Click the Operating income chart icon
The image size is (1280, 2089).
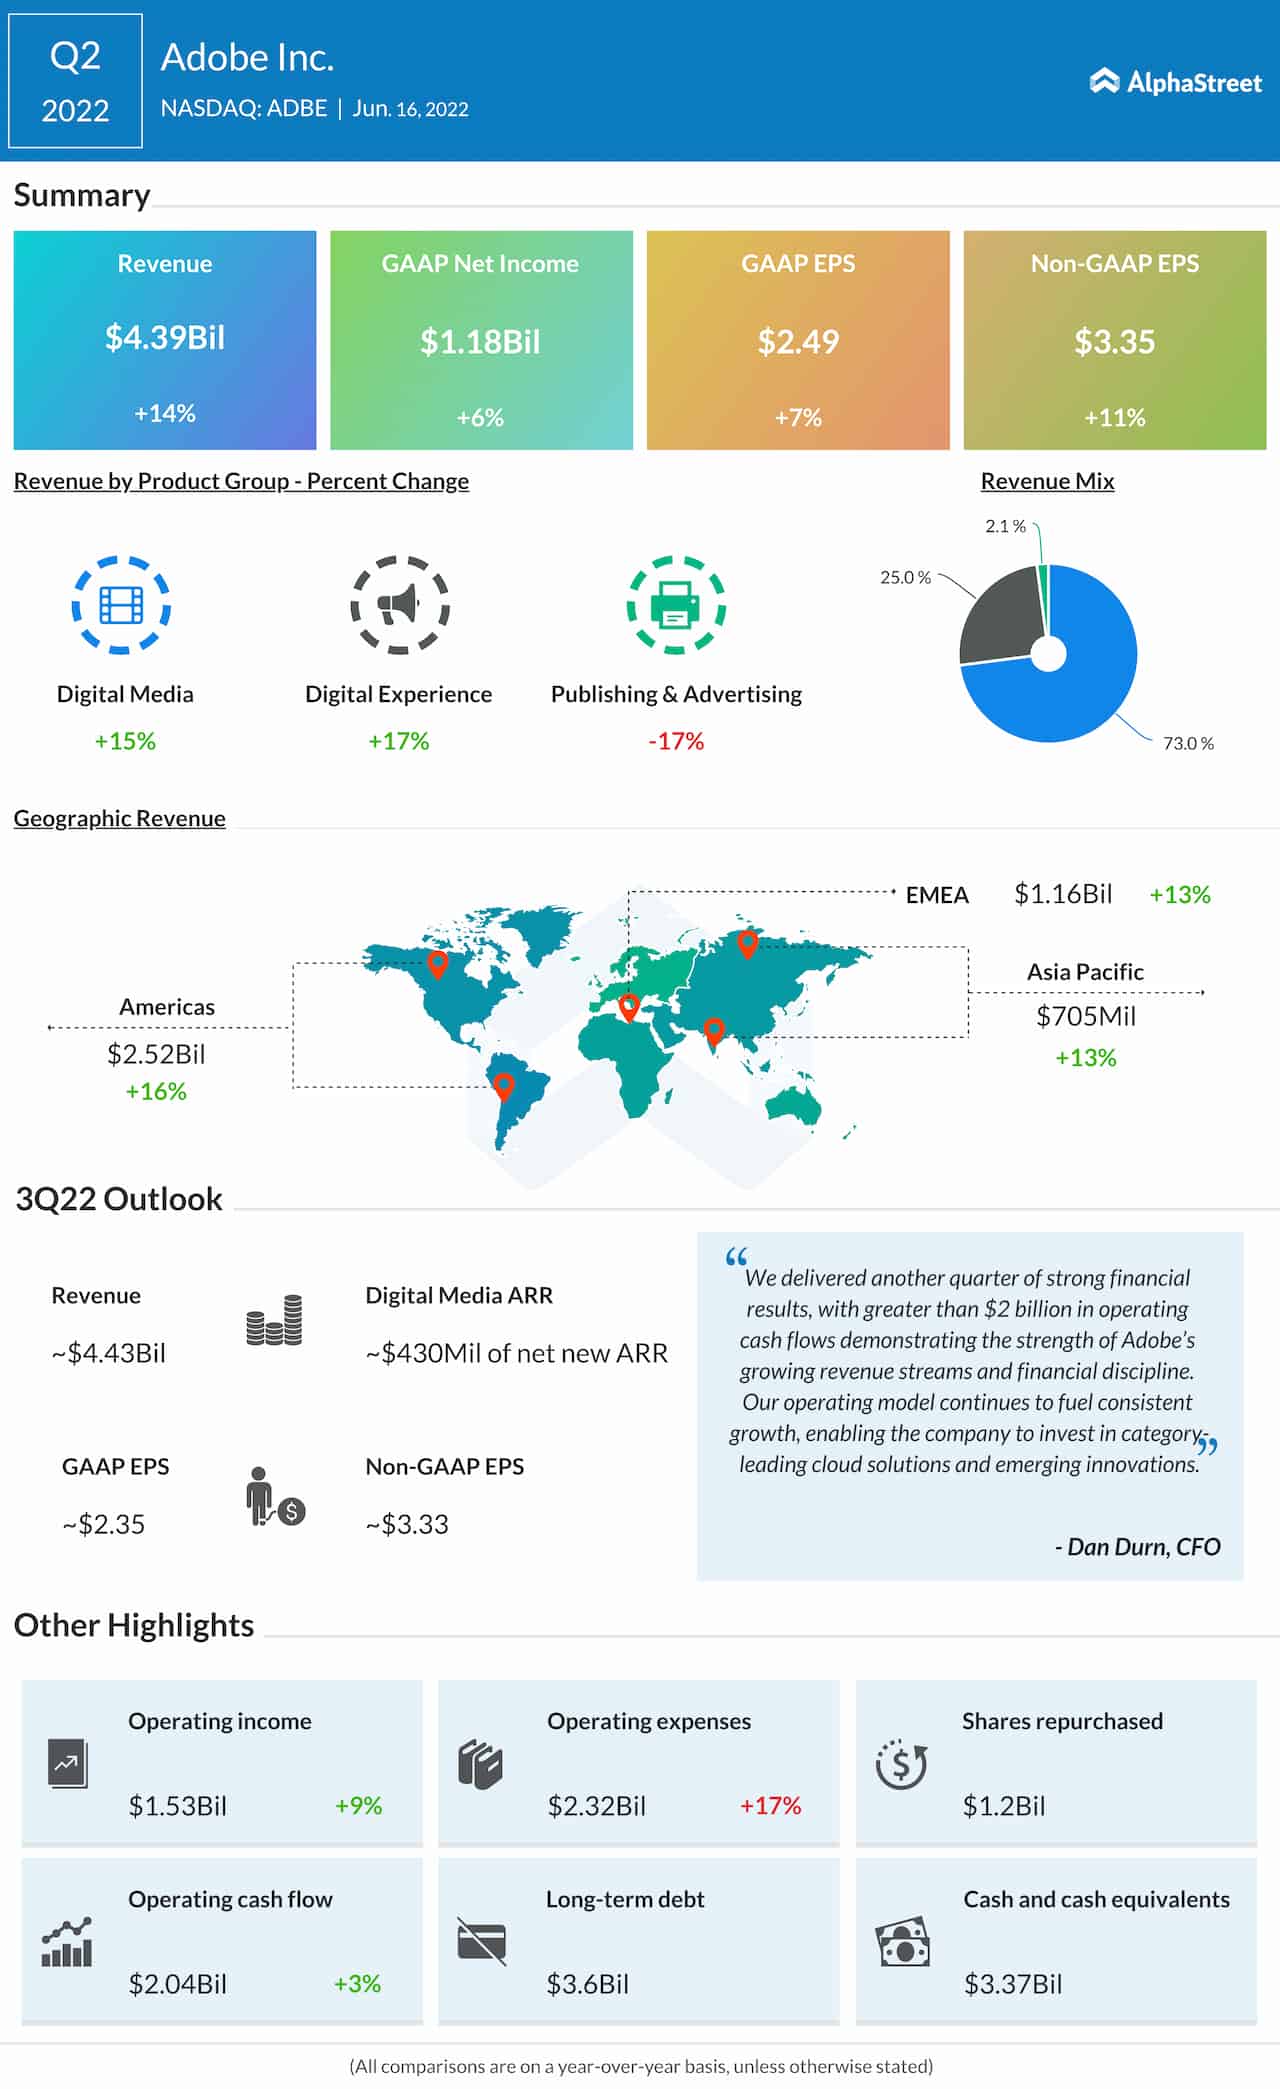68,1764
